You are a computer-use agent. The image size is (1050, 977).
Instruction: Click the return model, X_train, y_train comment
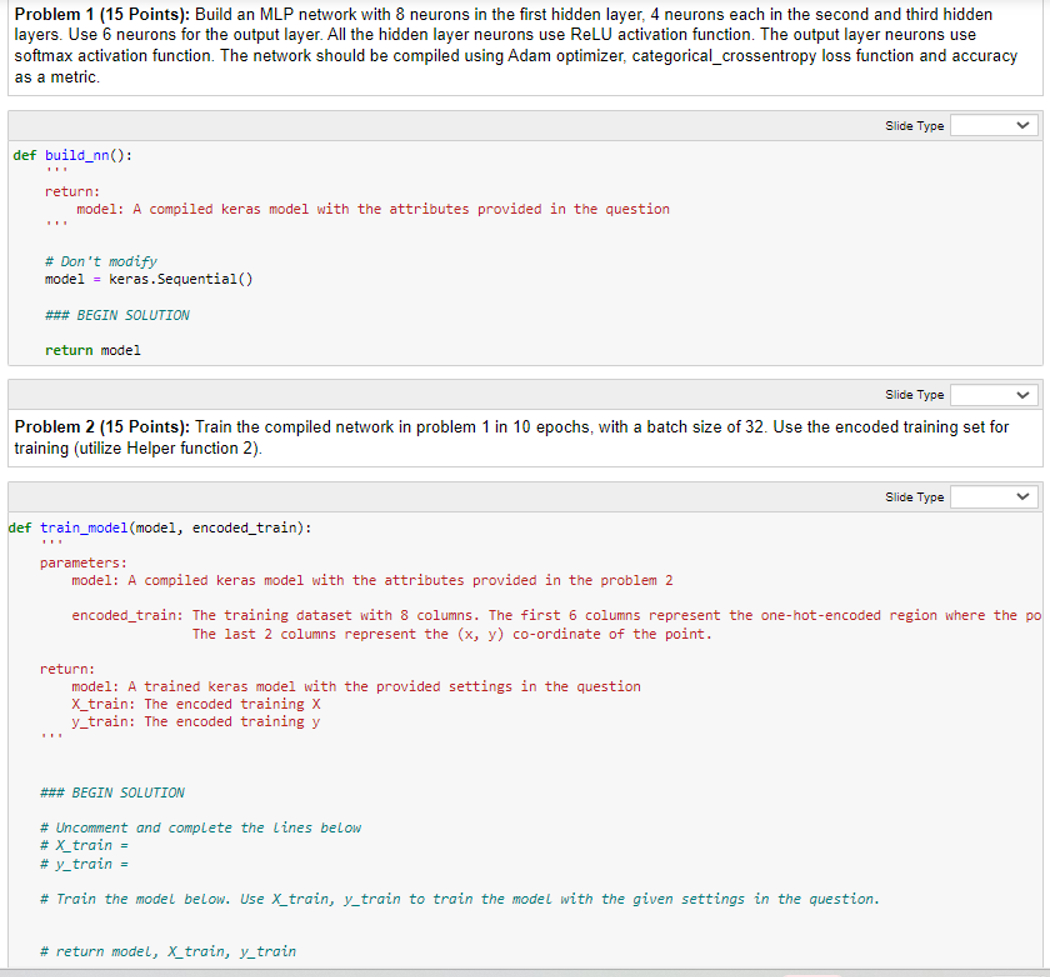click(165, 951)
